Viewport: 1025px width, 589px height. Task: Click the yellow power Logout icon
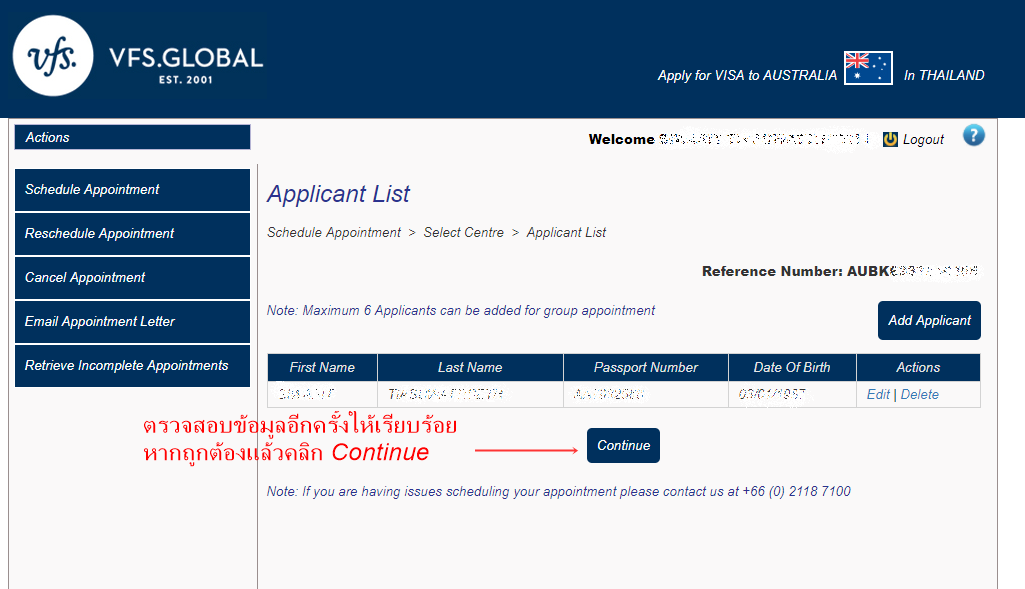(890, 140)
